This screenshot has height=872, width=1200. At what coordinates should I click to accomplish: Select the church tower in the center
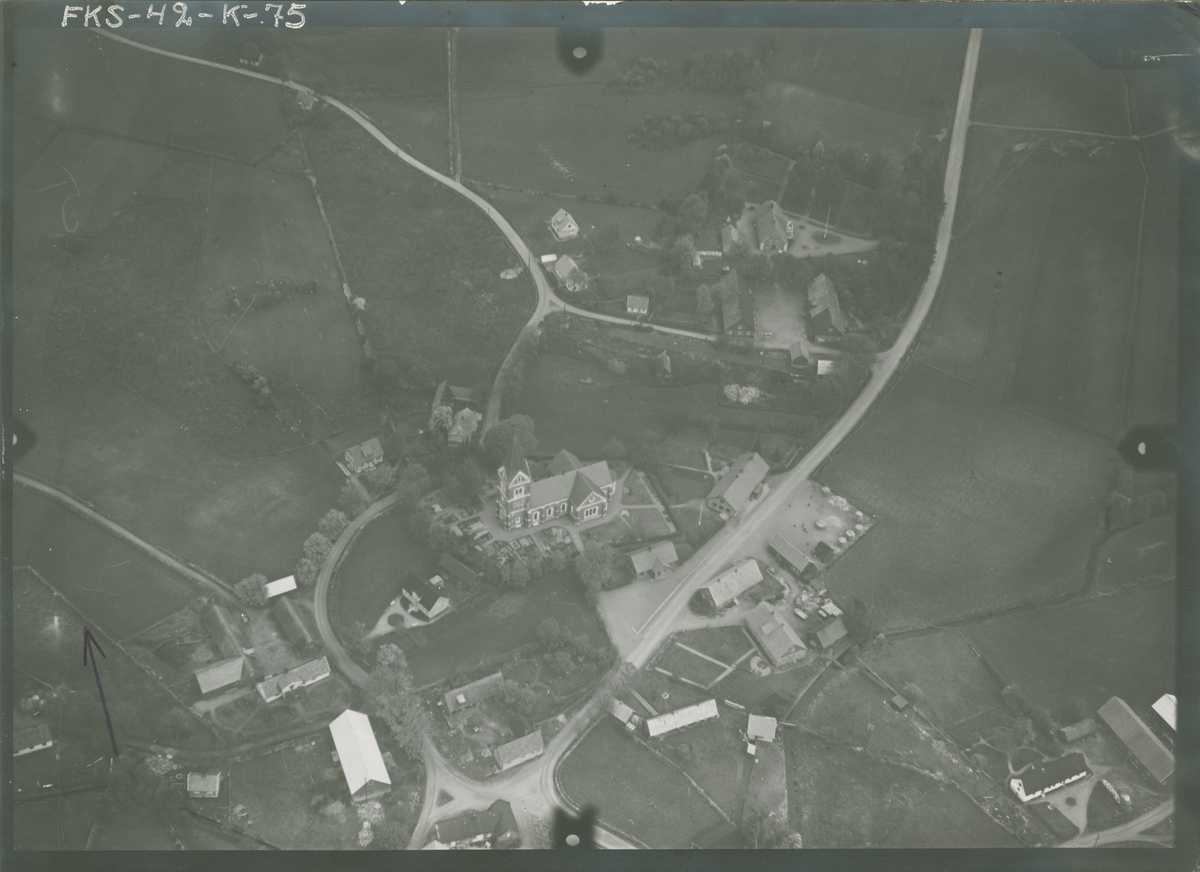tap(514, 488)
